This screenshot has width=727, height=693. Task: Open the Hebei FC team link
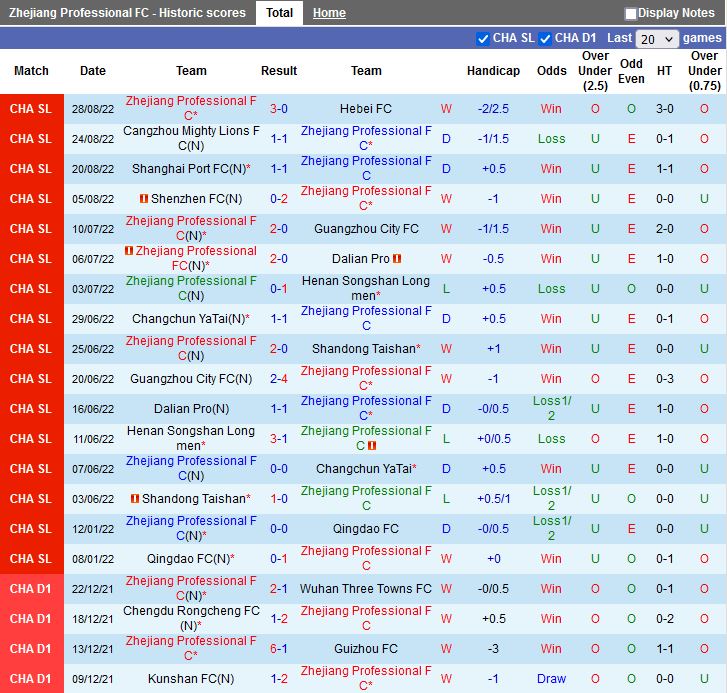pos(366,109)
